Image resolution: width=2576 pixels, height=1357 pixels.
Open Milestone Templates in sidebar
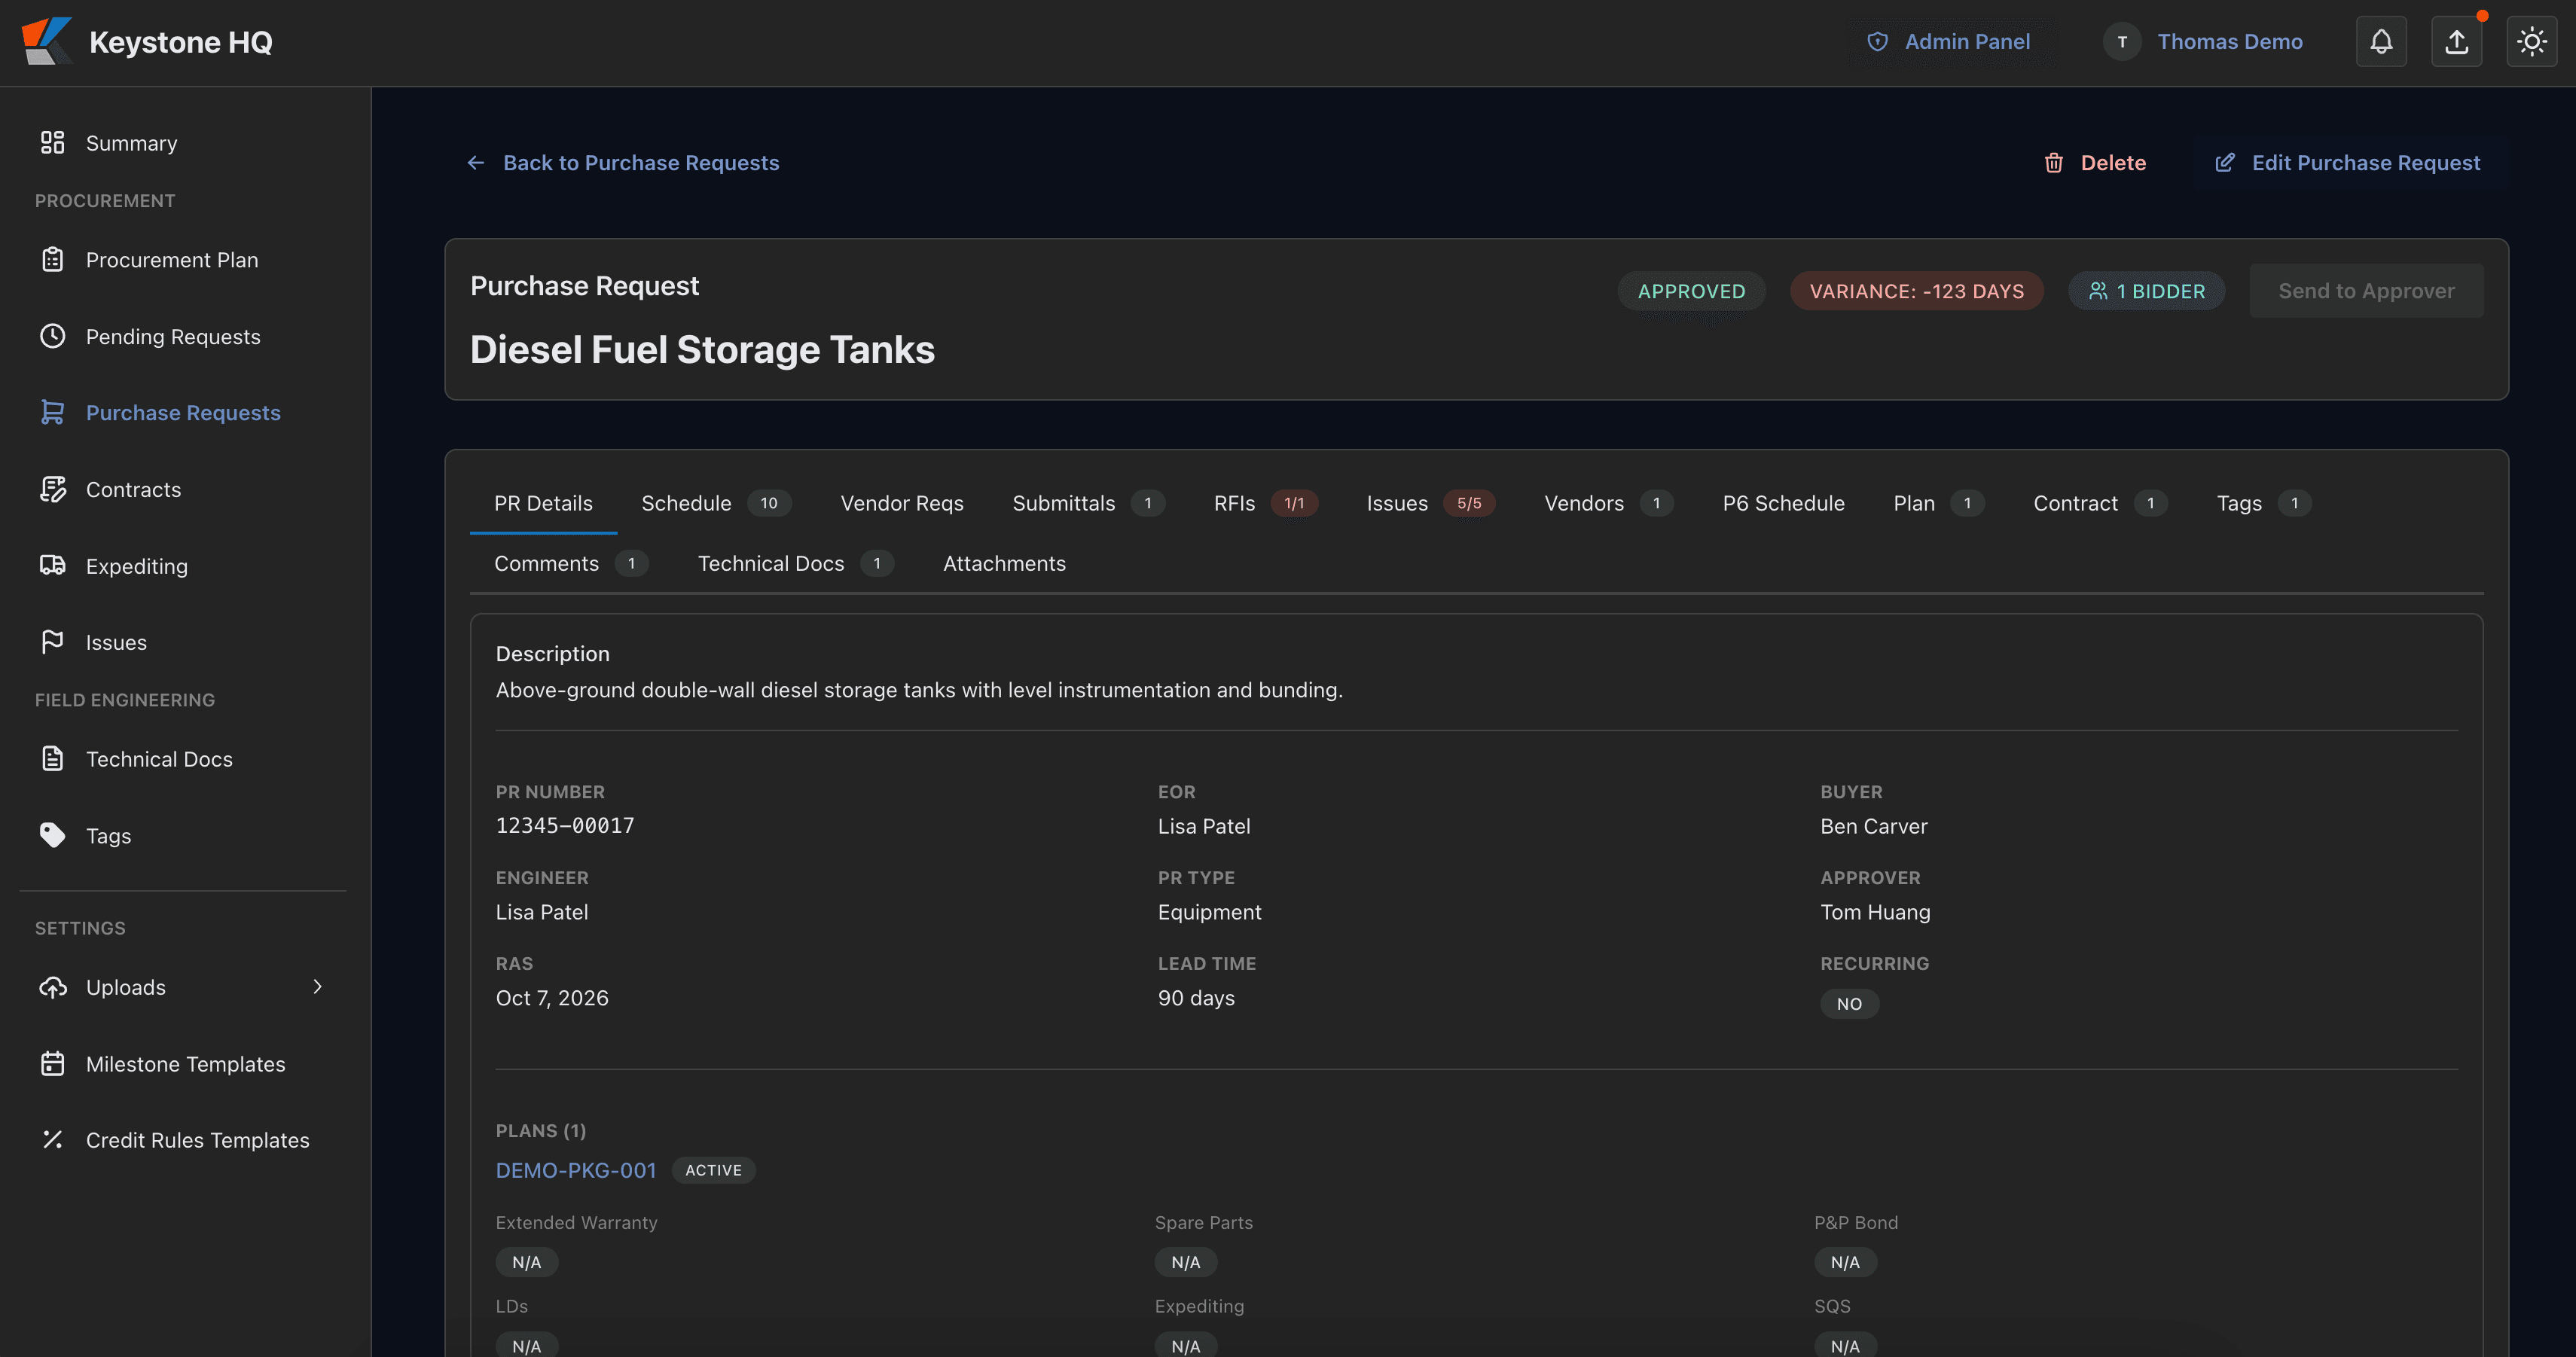point(186,1064)
